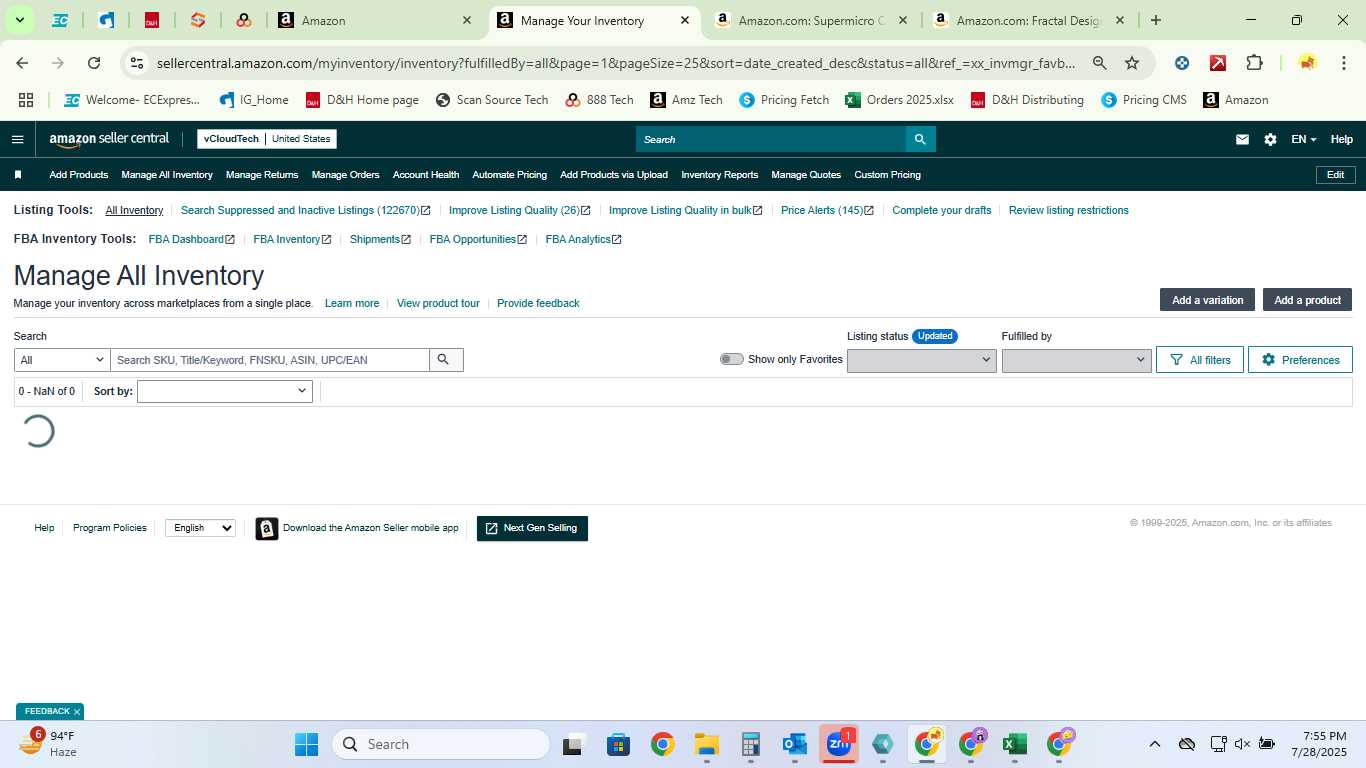1366x768 pixels.
Task: Click the Help link in the header
Action: point(1341,140)
